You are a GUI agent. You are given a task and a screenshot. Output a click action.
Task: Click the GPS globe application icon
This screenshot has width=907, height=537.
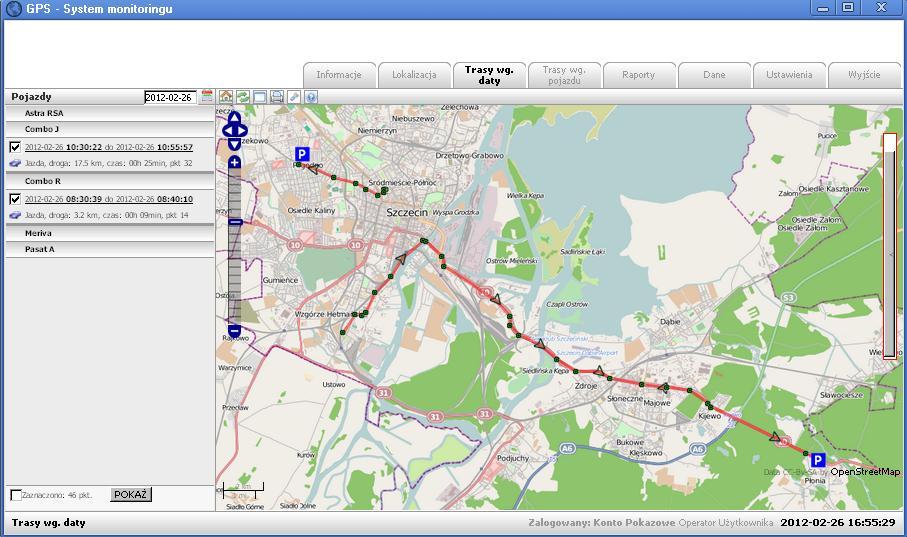pos(13,9)
